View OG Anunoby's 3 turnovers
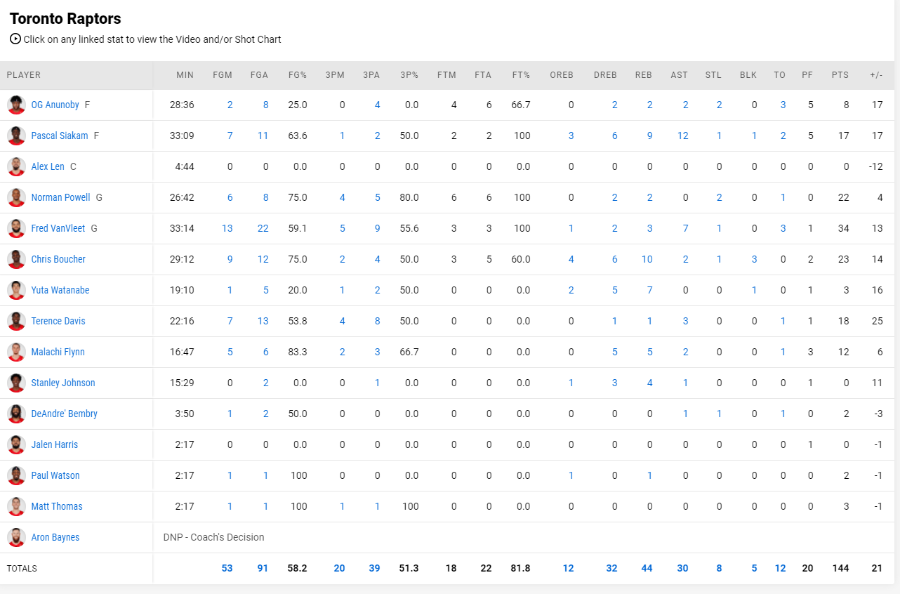The image size is (900, 594). click(x=783, y=104)
